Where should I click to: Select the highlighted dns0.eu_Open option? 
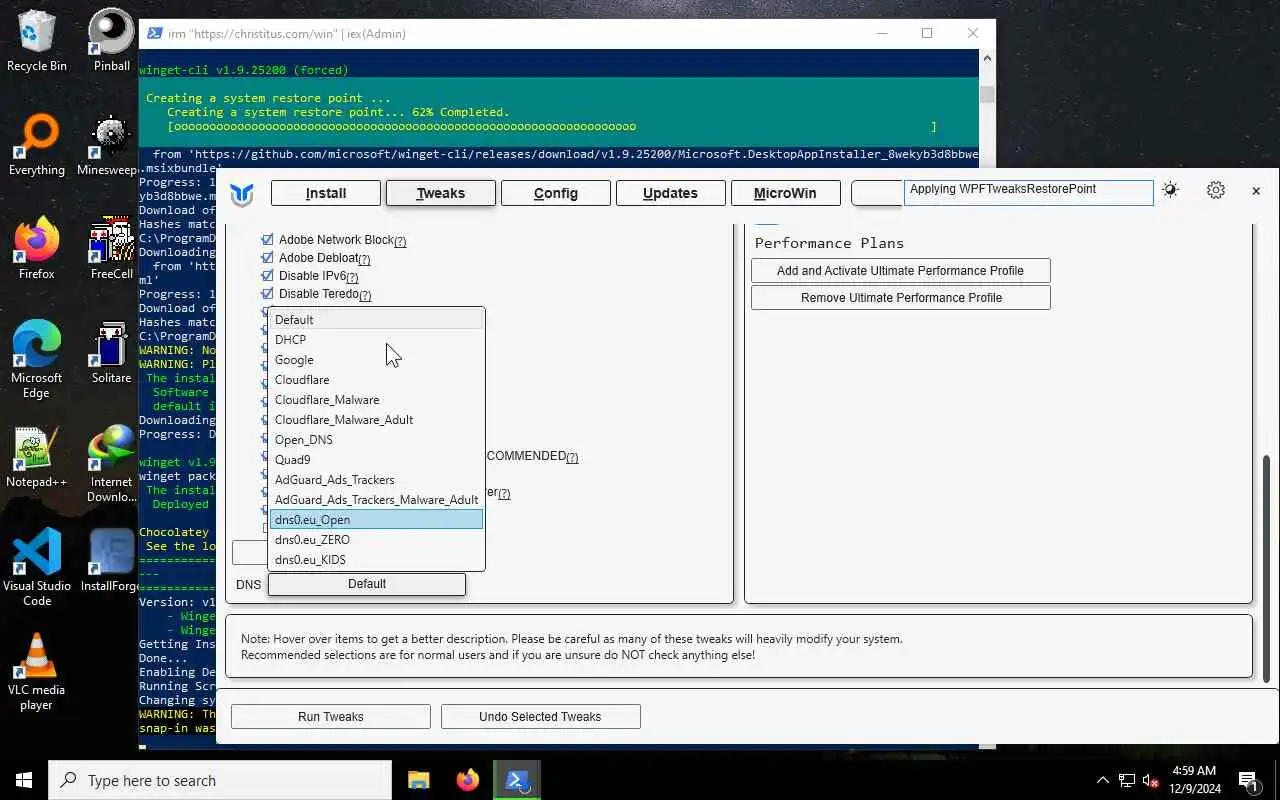pyautogui.click(x=376, y=520)
